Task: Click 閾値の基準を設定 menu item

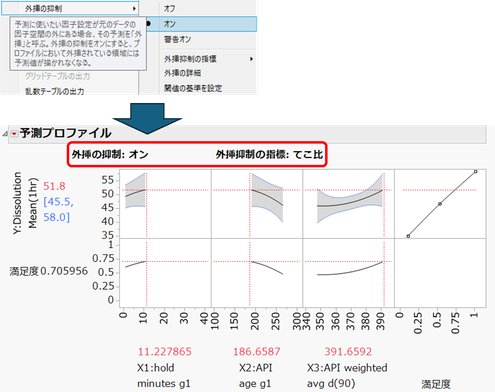Action: 193,88
